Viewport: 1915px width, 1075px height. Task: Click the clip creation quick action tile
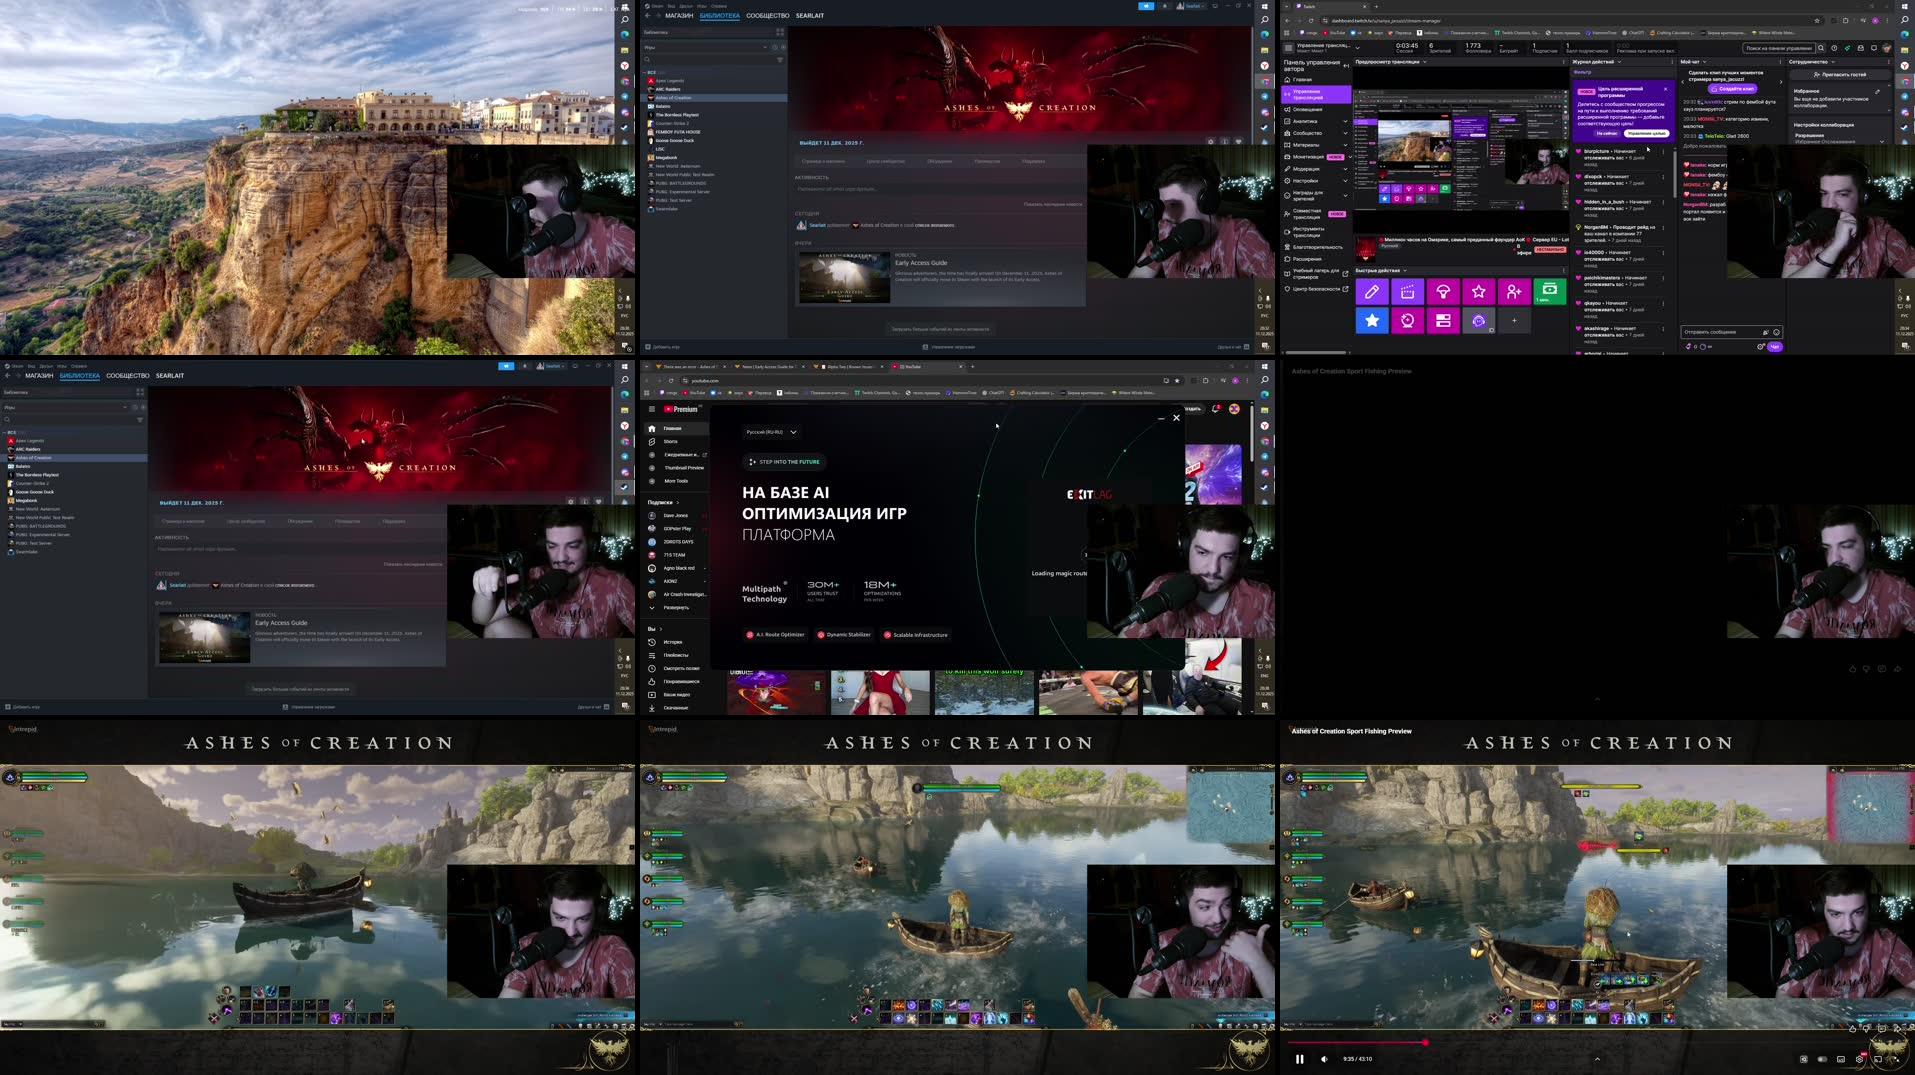1408,292
